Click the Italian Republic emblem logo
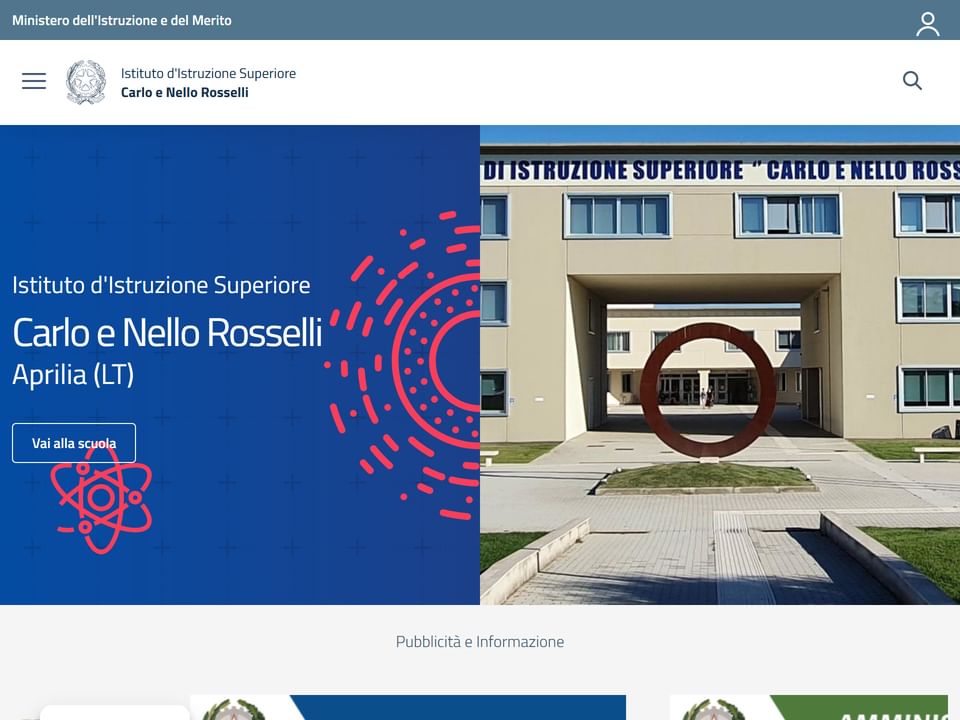 pyautogui.click(x=86, y=82)
